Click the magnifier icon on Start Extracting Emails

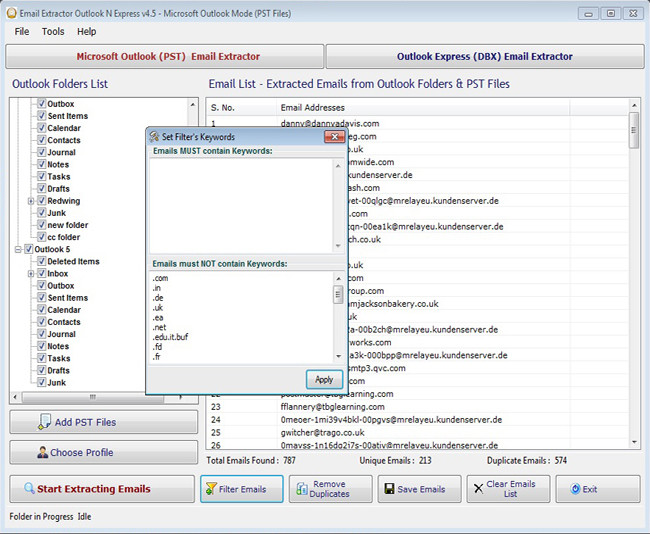(29, 488)
